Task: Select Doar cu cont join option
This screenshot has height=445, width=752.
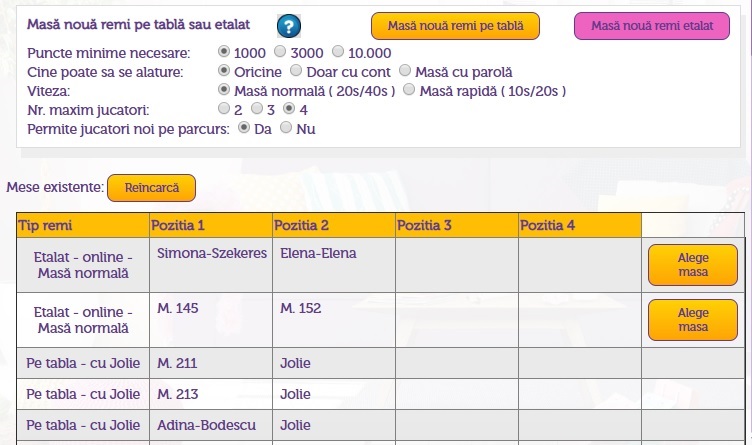Action: [x=296, y=70]
